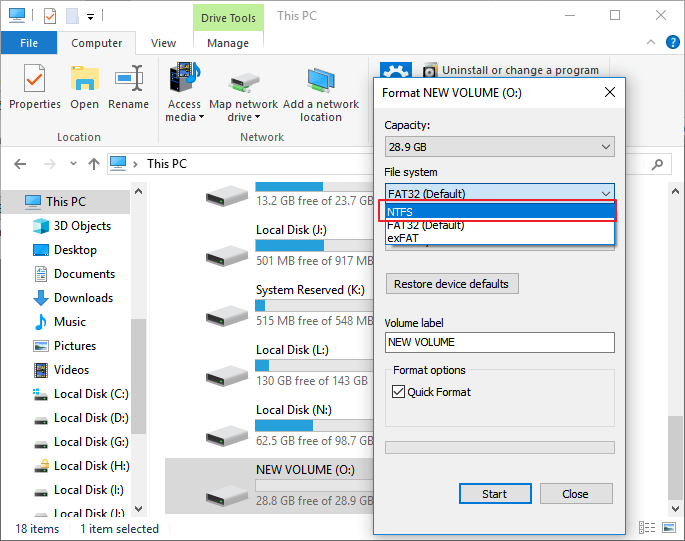The height and width of the screenshot is (541, 685).
Task: Switch to the View ribbon tab
Action: [x=163, y=43]
